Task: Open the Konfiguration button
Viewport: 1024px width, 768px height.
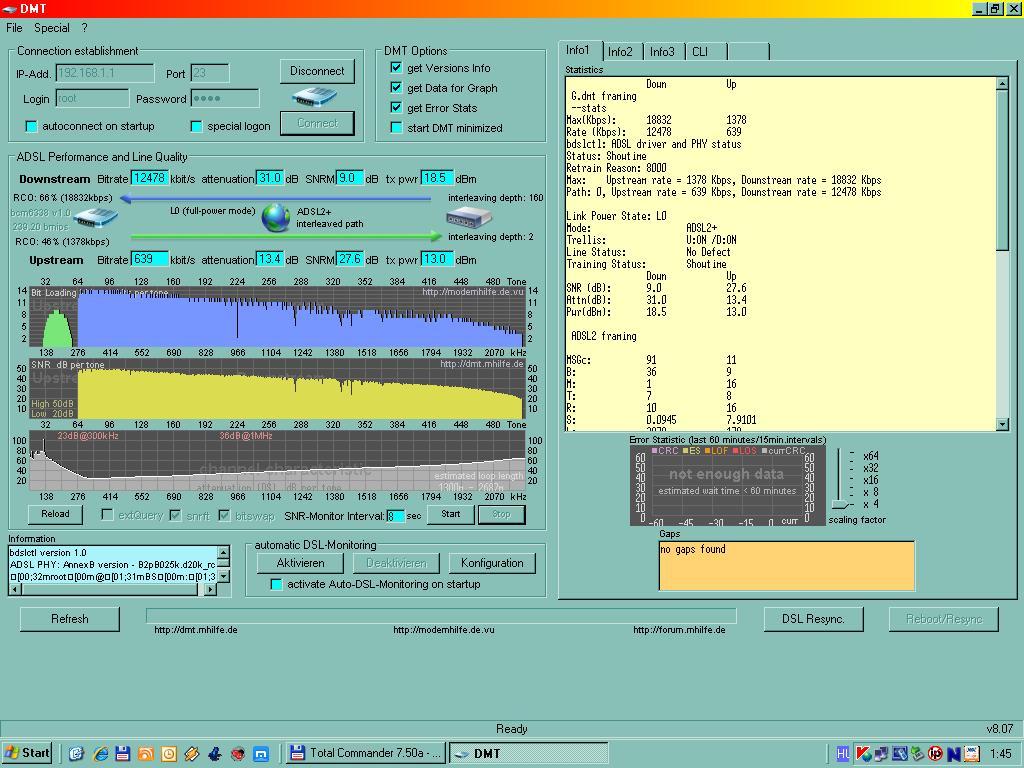Action: click(492, 563)
